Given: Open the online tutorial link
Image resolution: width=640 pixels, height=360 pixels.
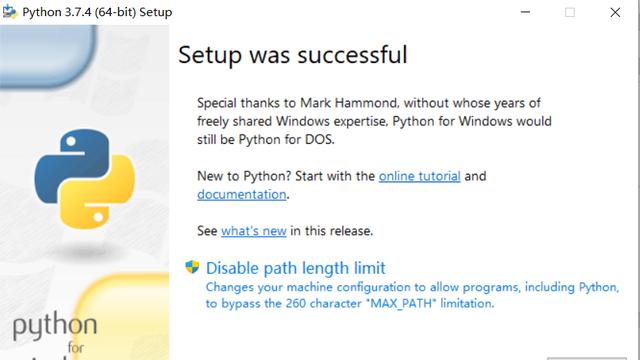Looking at the screenshot, I should coord(419,176).
